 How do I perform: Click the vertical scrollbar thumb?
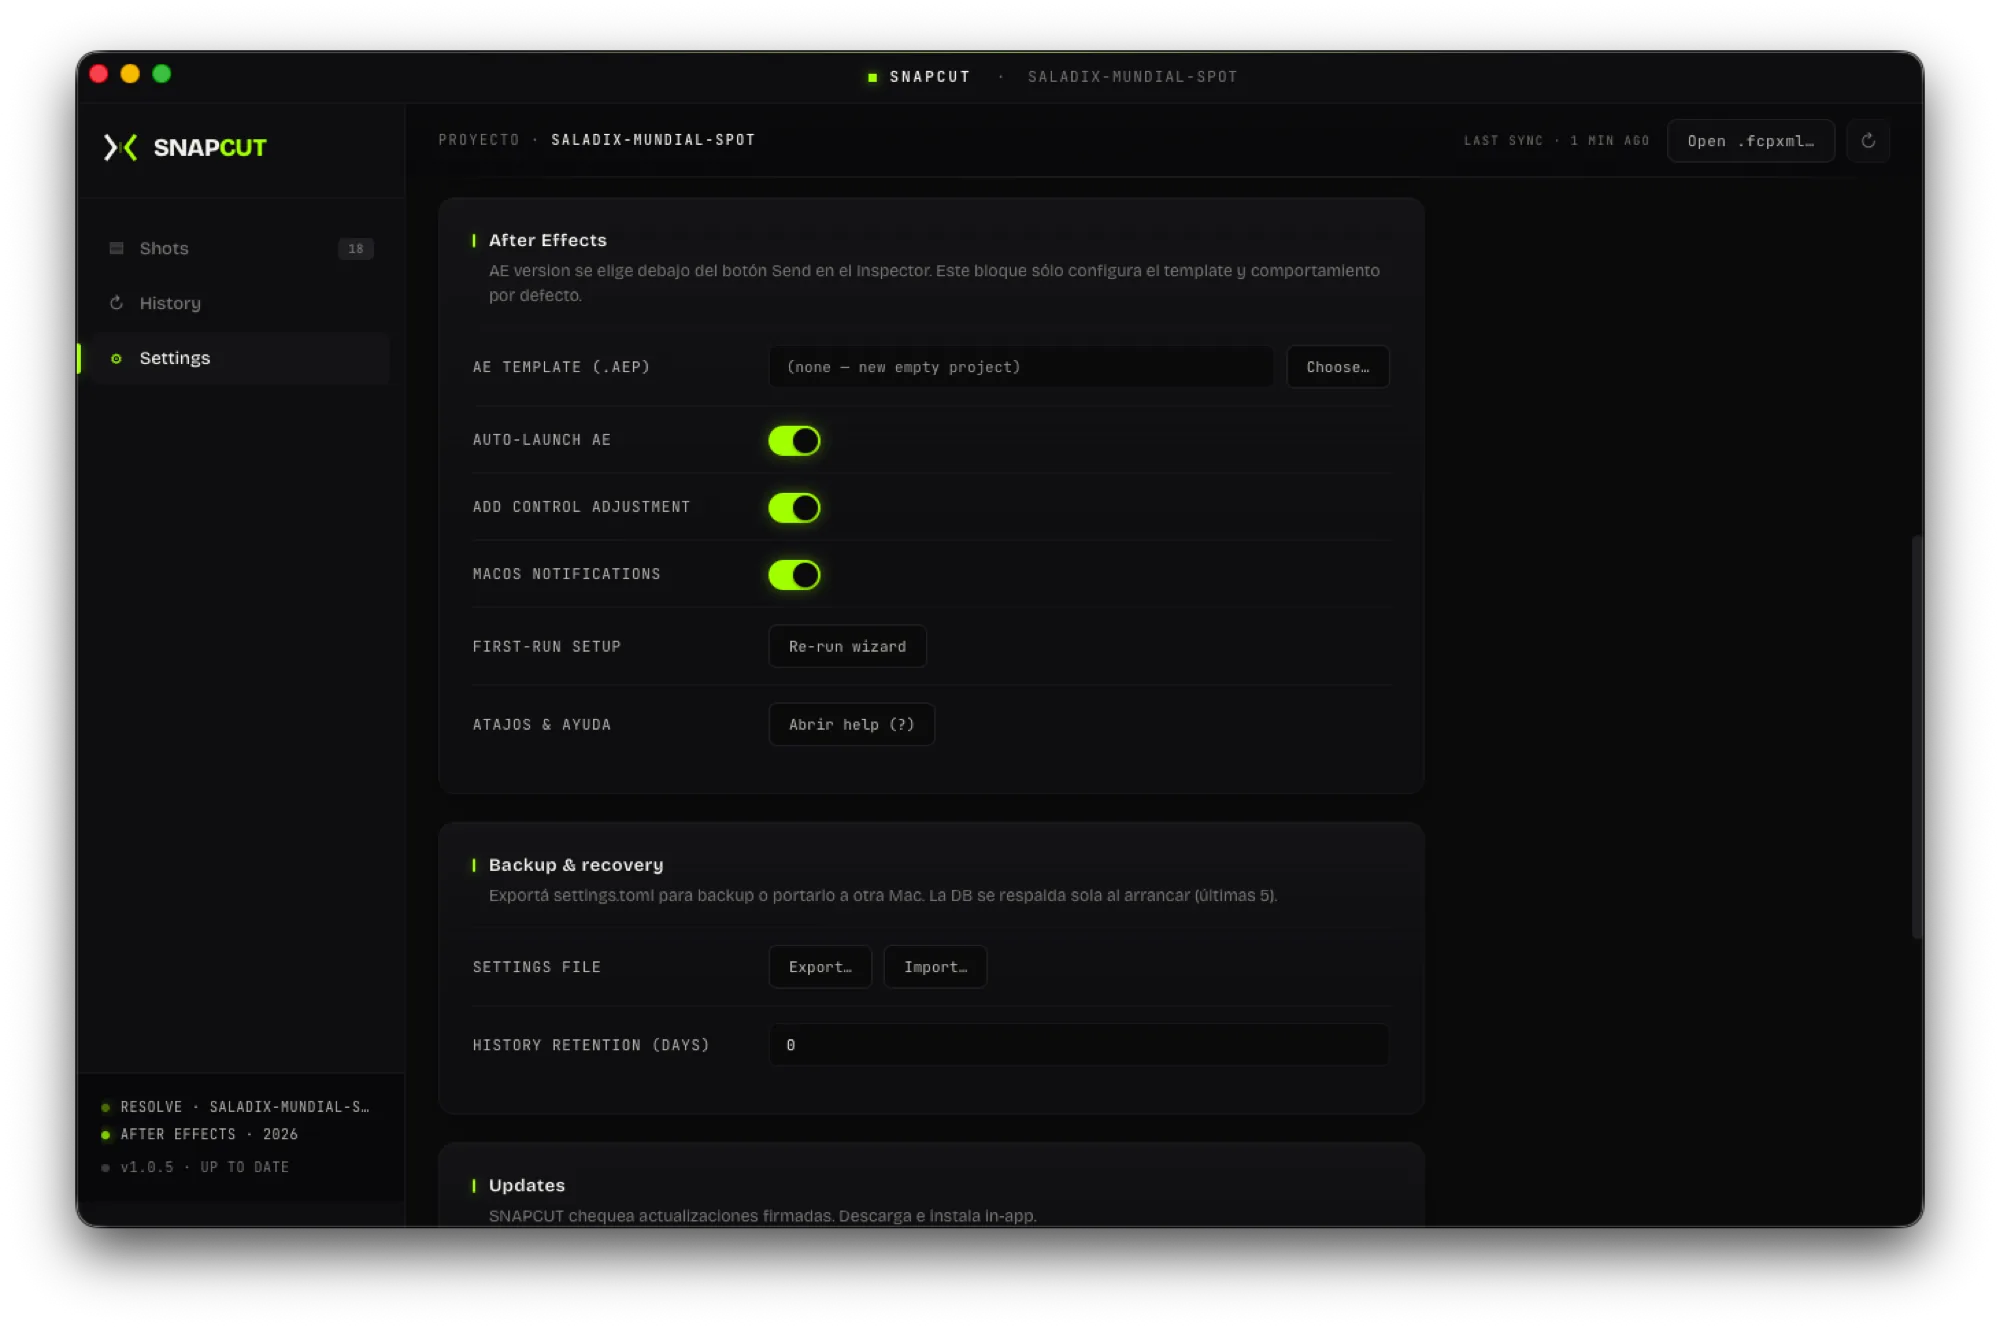pyautogui.click(x=1916, y=736)
